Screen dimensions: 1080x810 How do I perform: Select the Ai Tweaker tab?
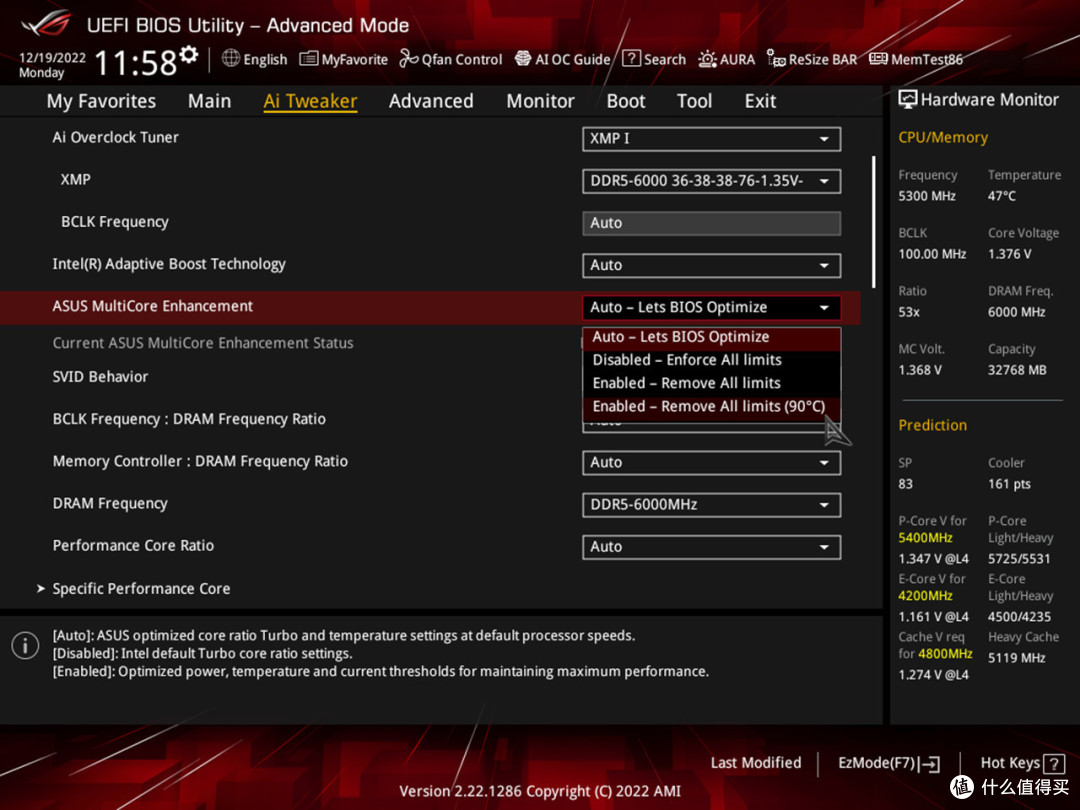tap(310, 101)
